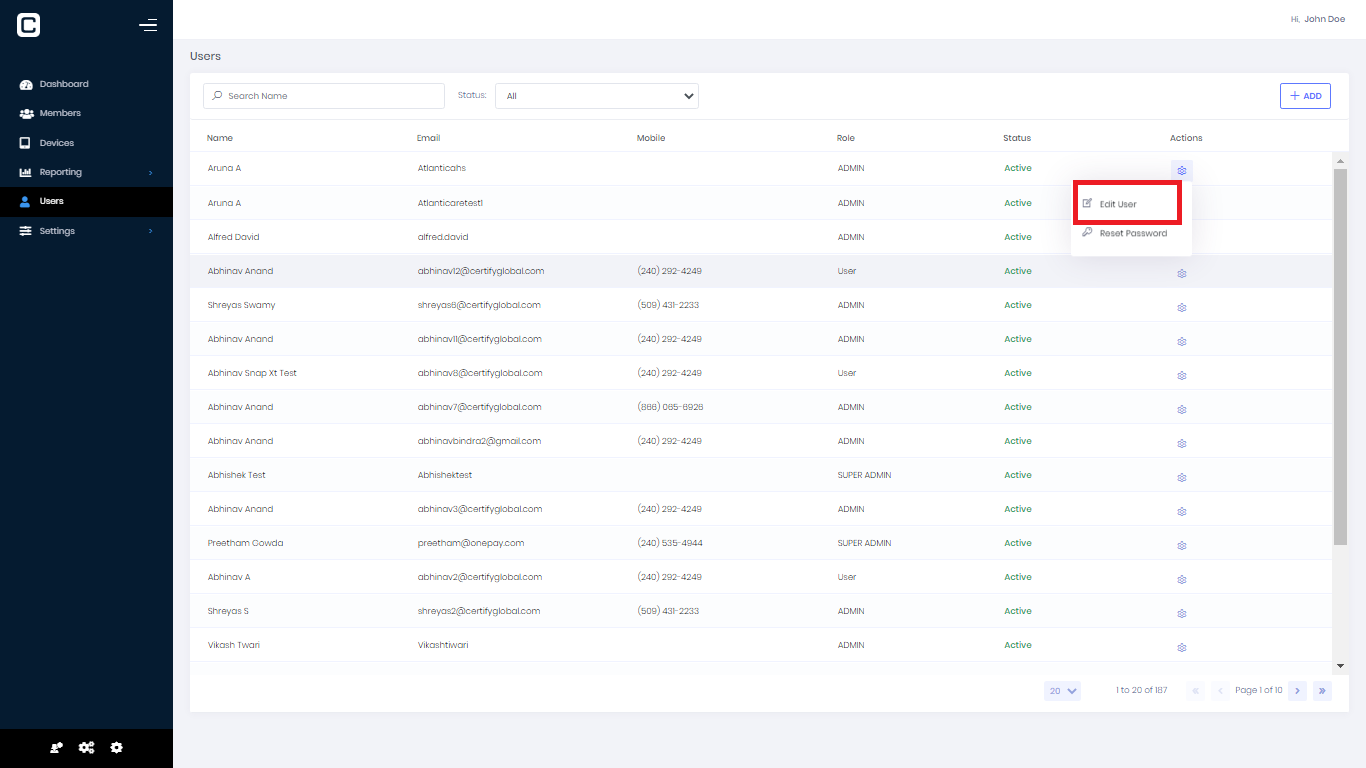Select the Members sidebar icon

point(25,113)
